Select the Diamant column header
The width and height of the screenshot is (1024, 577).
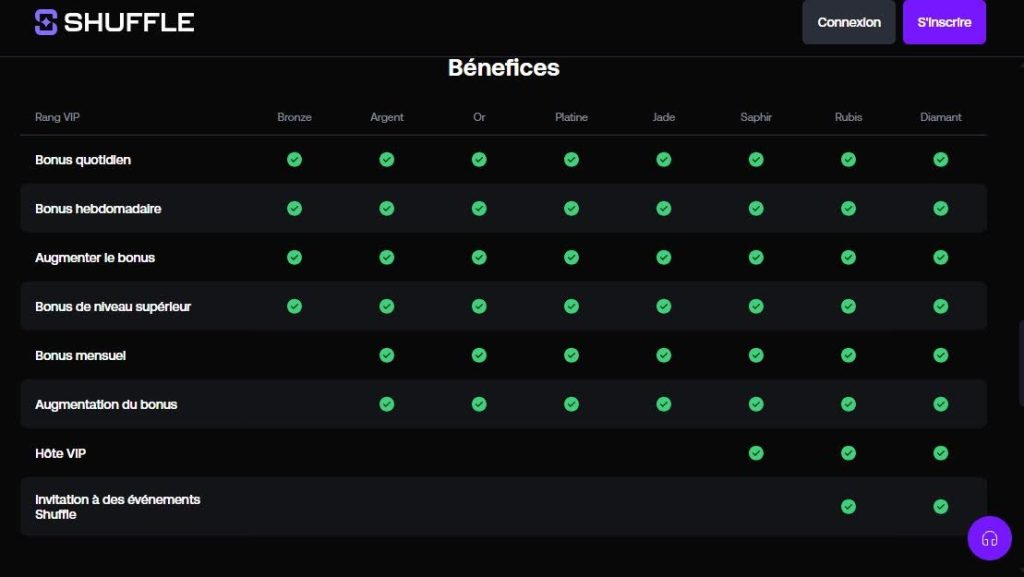point(940,117)
